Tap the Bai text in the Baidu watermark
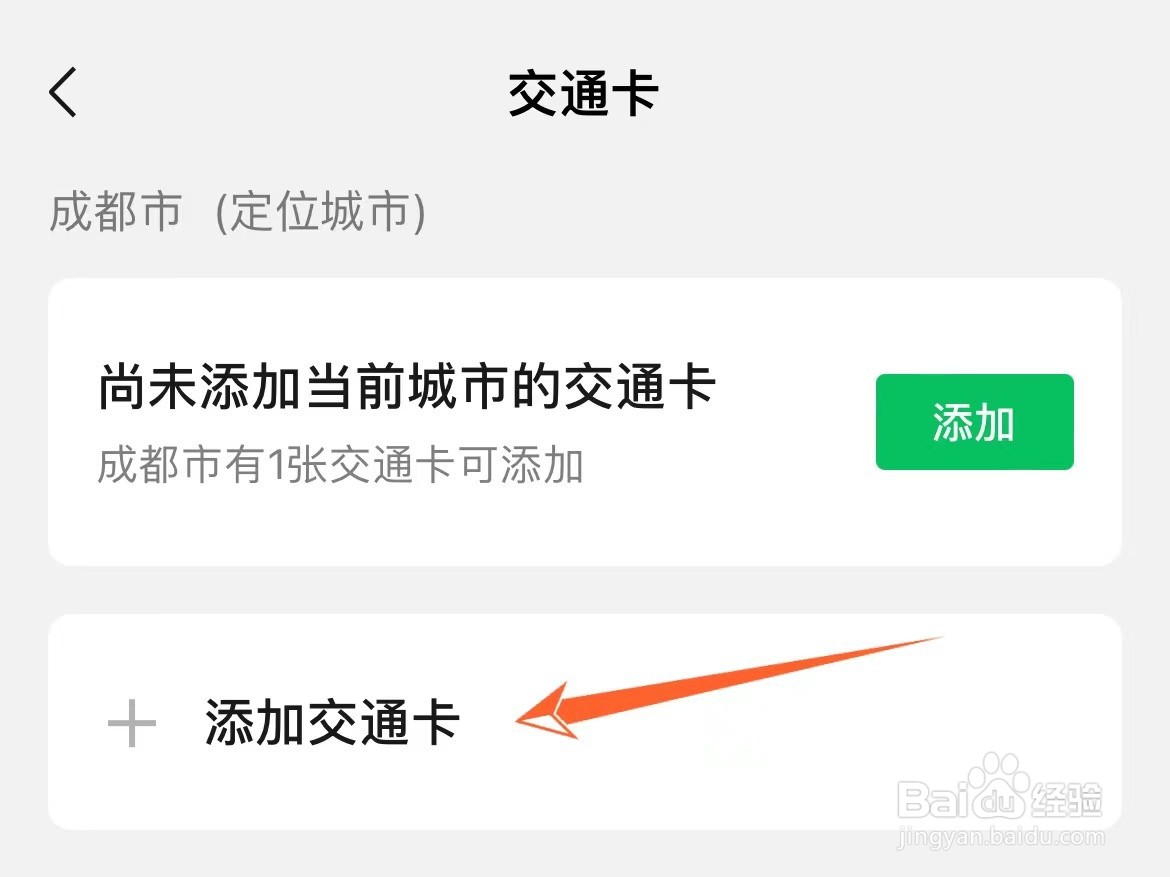1170x877 pixels. click(x=932, y=799)
